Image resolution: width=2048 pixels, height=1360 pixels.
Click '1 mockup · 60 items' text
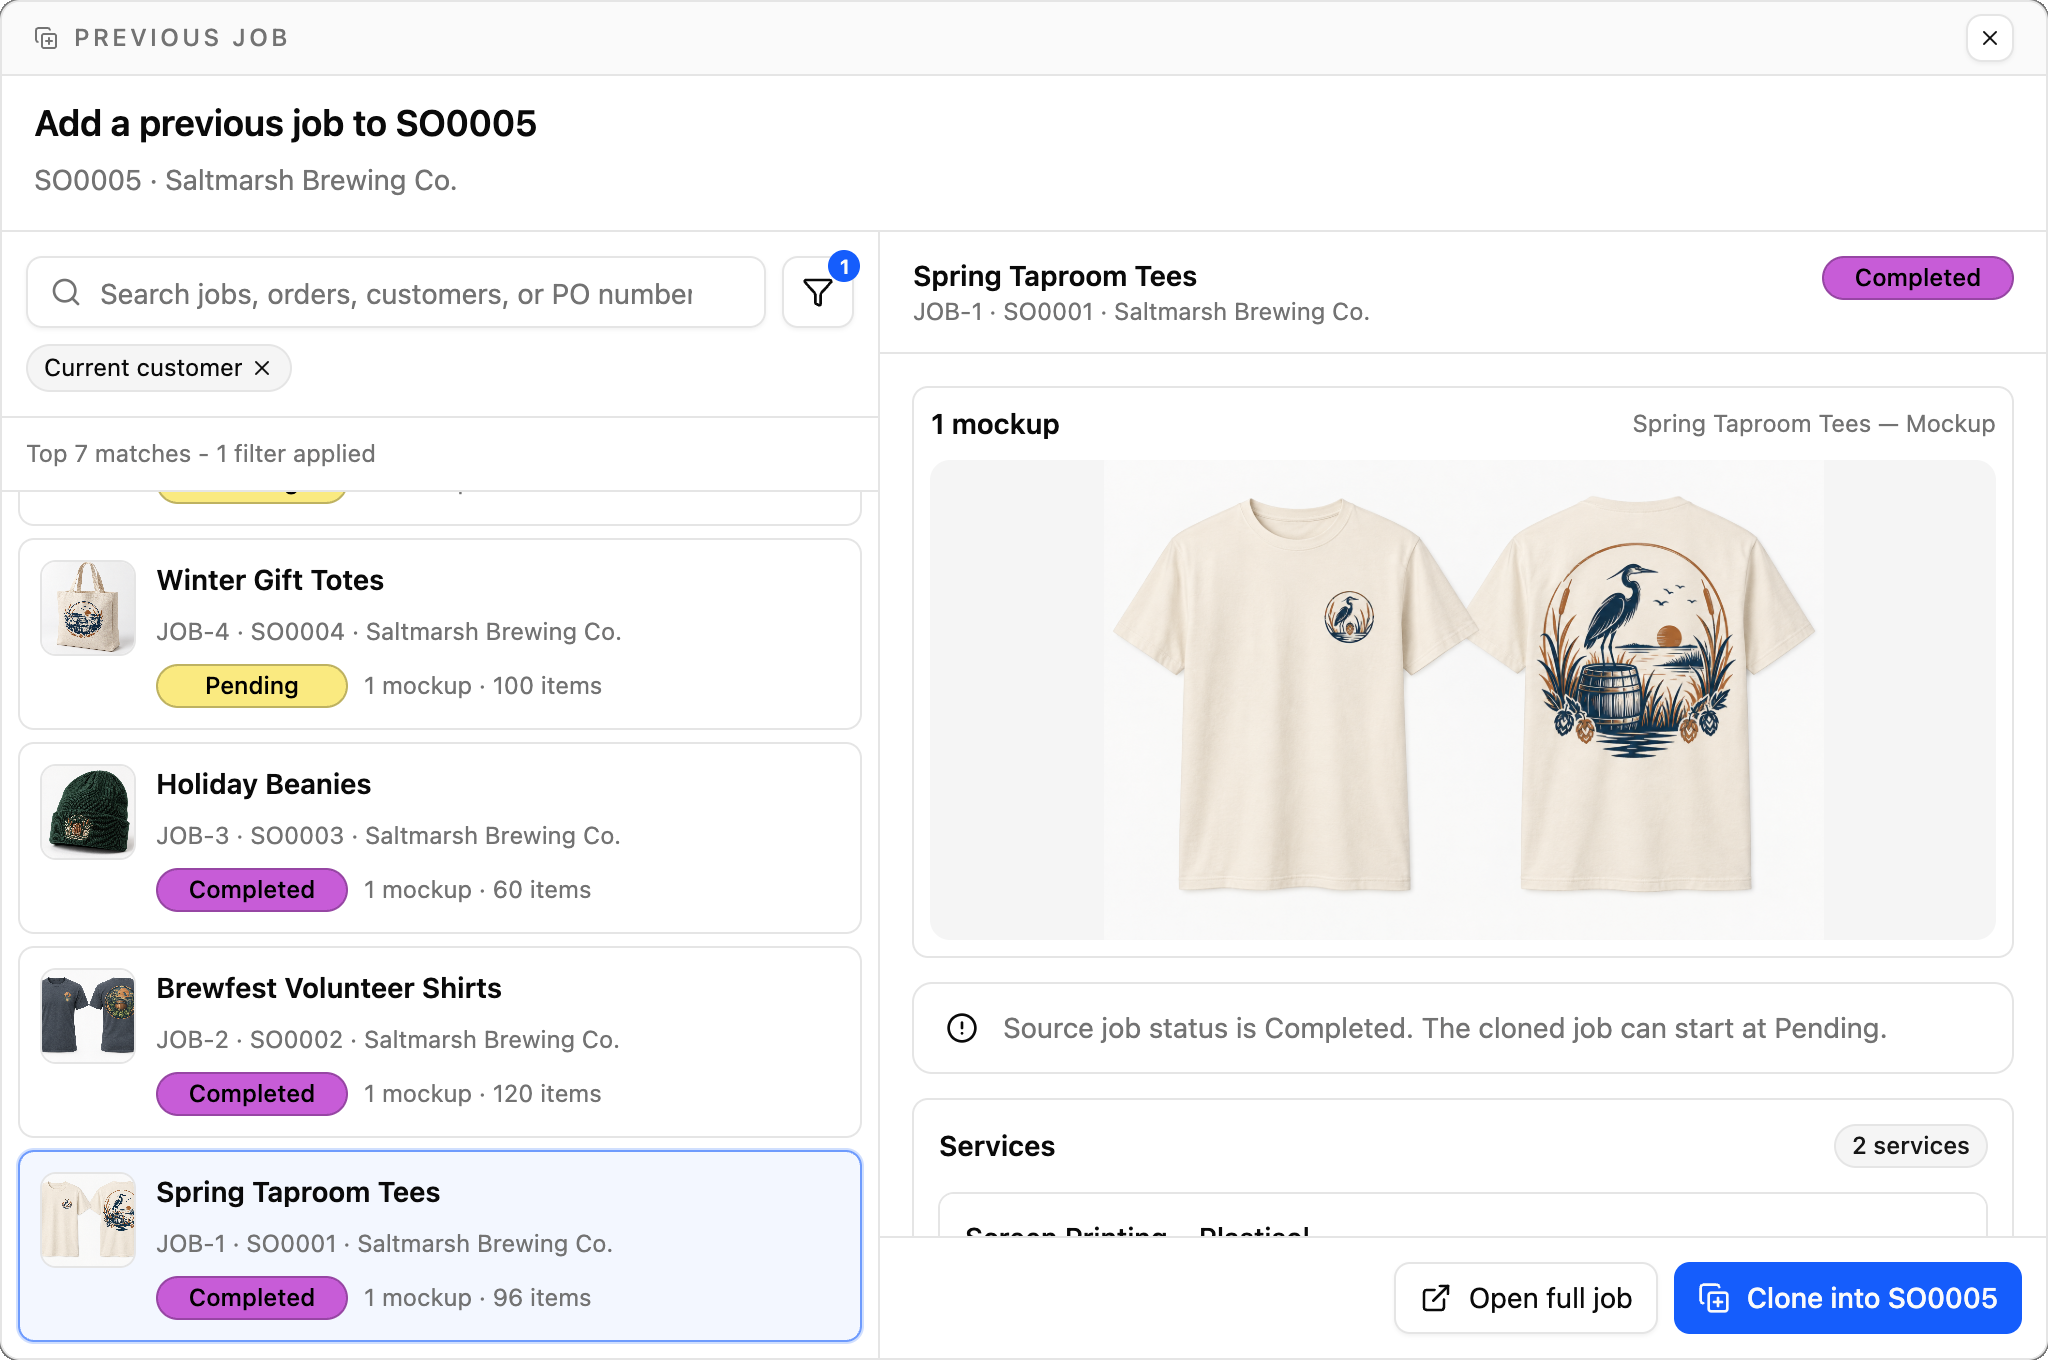click(477, 890)
